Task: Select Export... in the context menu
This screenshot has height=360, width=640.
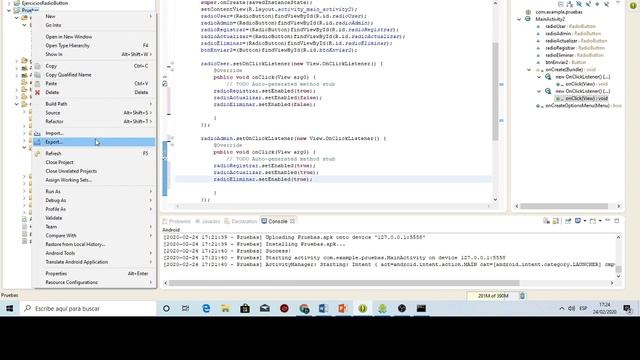Action: (x=94, y=142)
